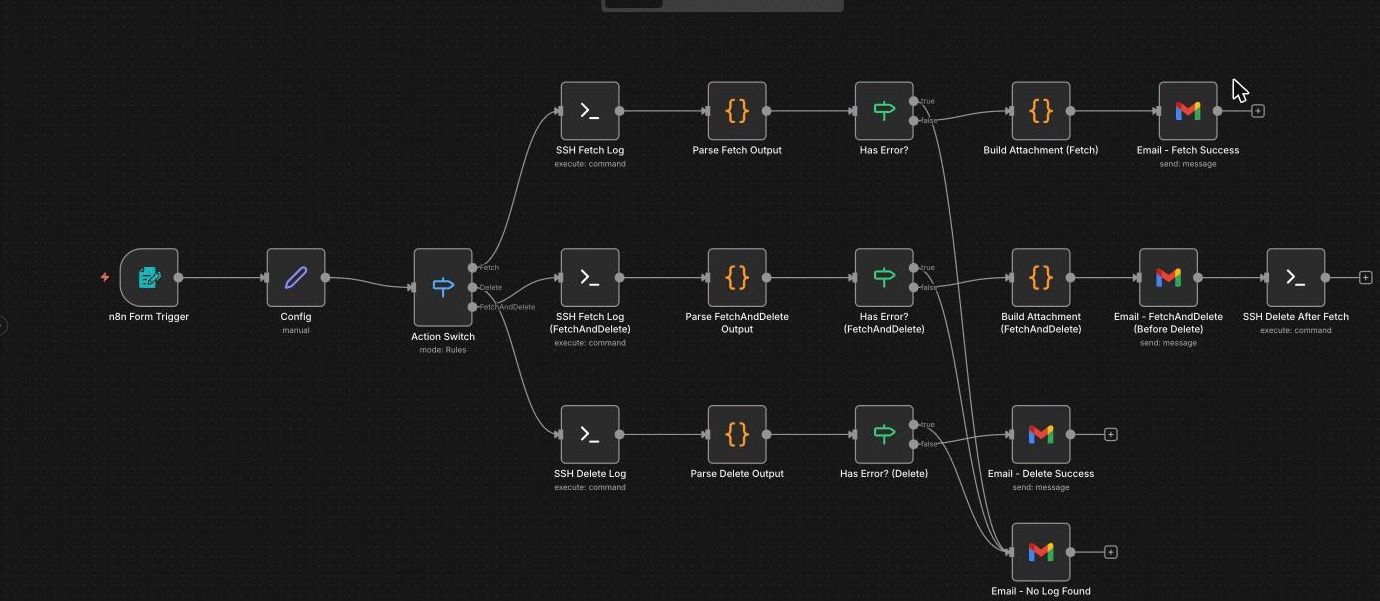This screenshot has height=601, width=1380.
Task: Open Email - Fetch Success Gmail node
Action: (1188, 111)
